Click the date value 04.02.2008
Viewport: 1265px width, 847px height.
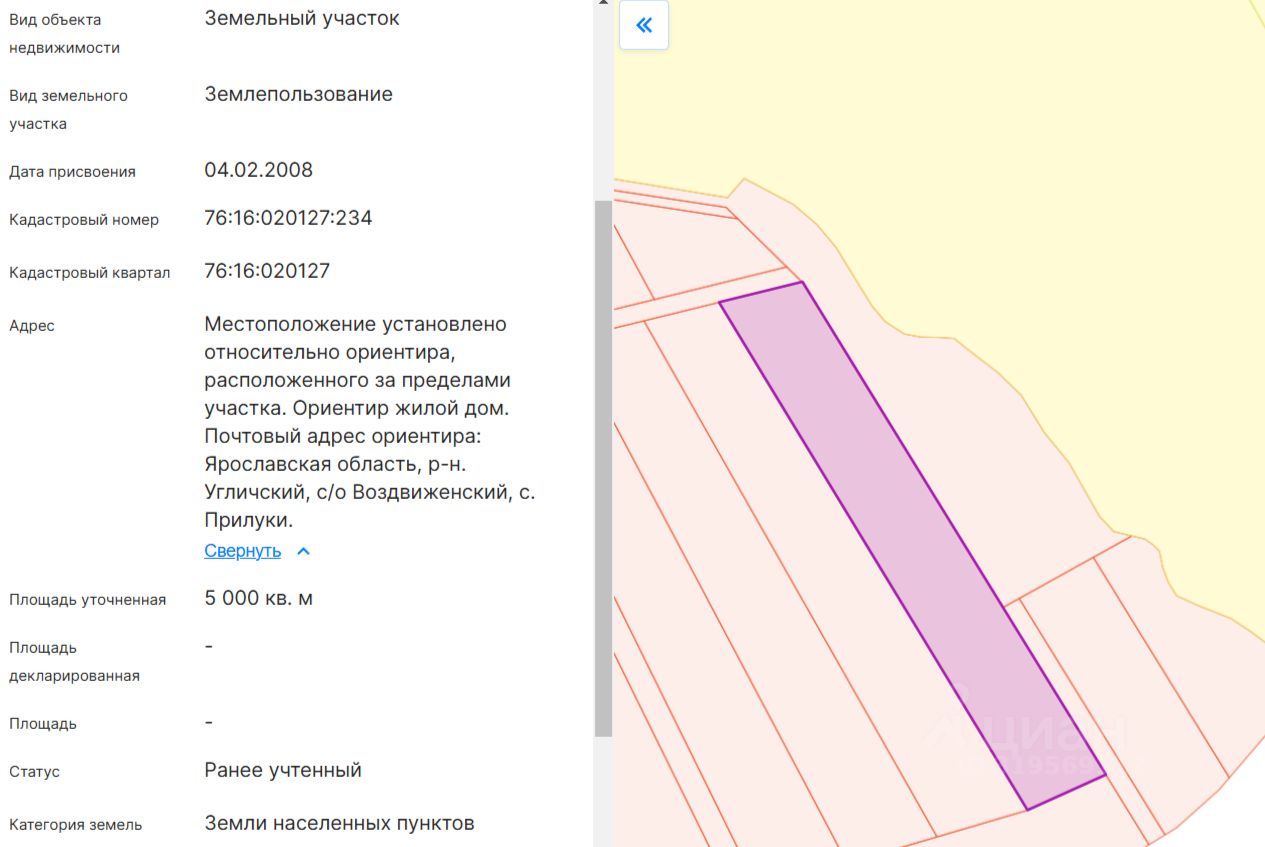(x=259, y=170)
